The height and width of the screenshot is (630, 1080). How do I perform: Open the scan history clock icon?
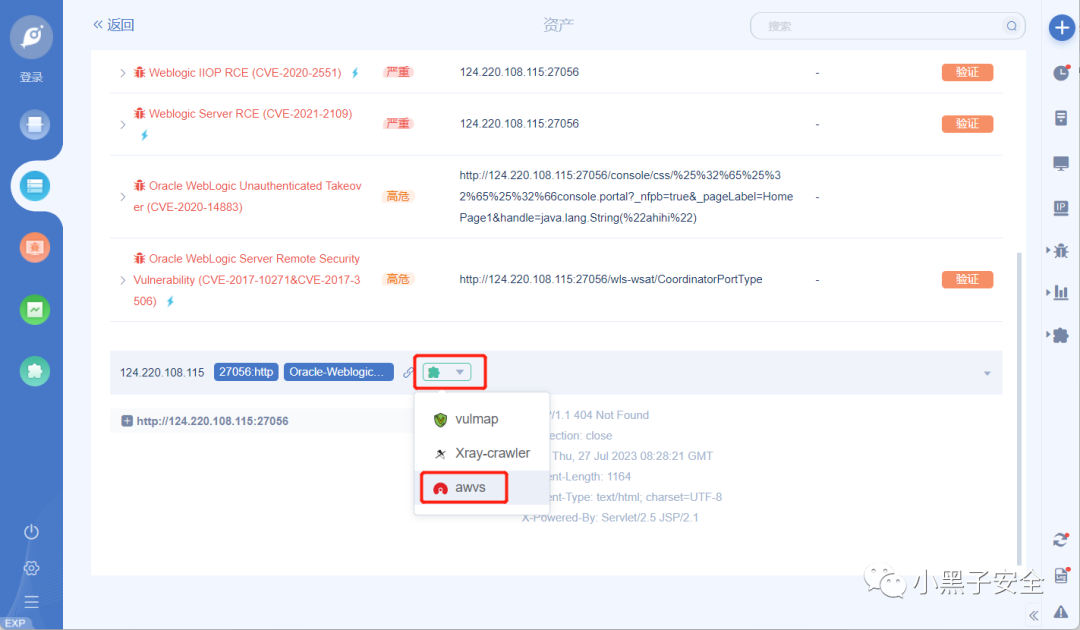point(1061,72)
